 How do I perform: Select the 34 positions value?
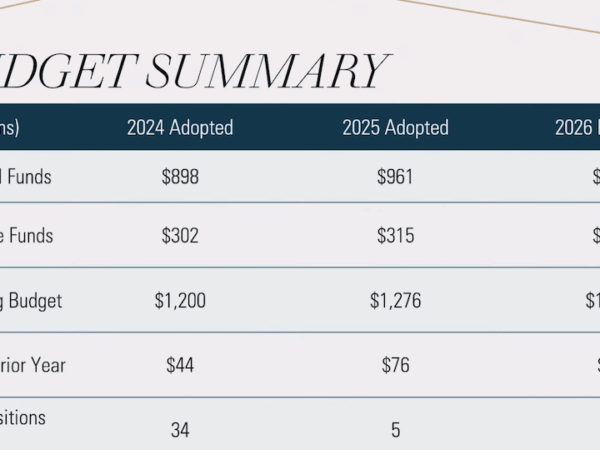[x=180, y=430]
